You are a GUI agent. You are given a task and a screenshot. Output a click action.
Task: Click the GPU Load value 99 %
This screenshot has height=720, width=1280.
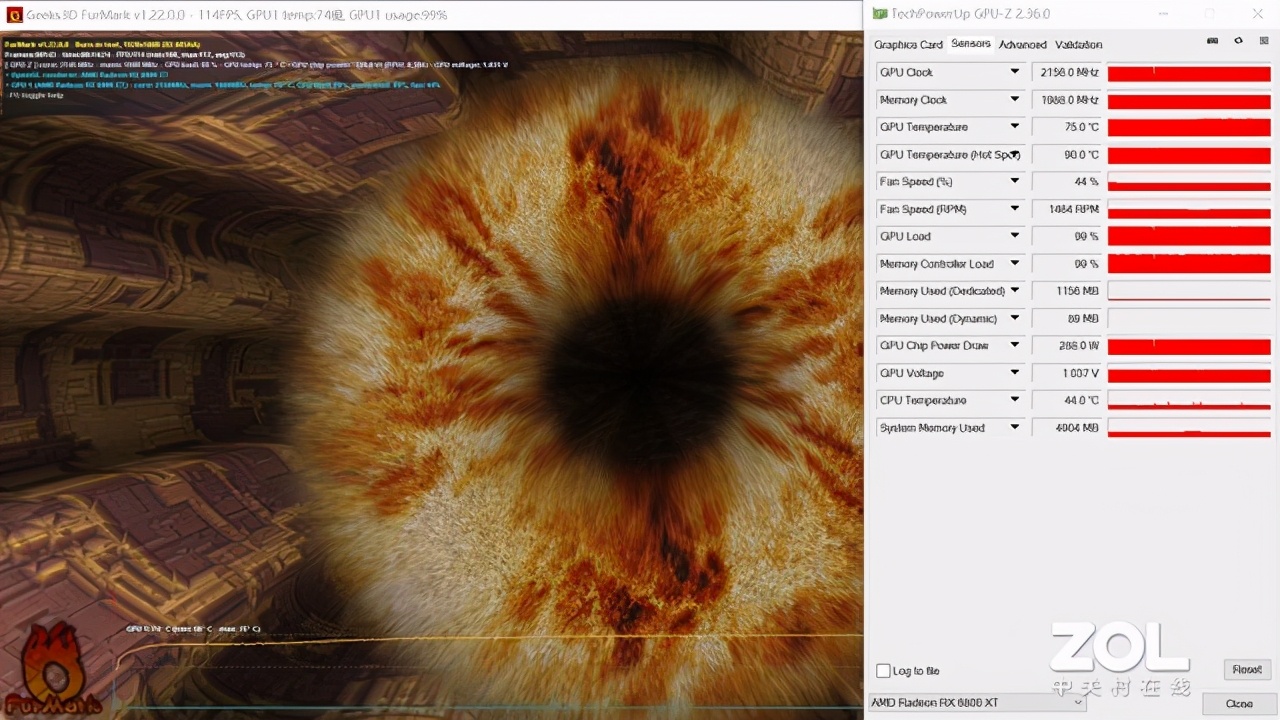[1066, 237]
